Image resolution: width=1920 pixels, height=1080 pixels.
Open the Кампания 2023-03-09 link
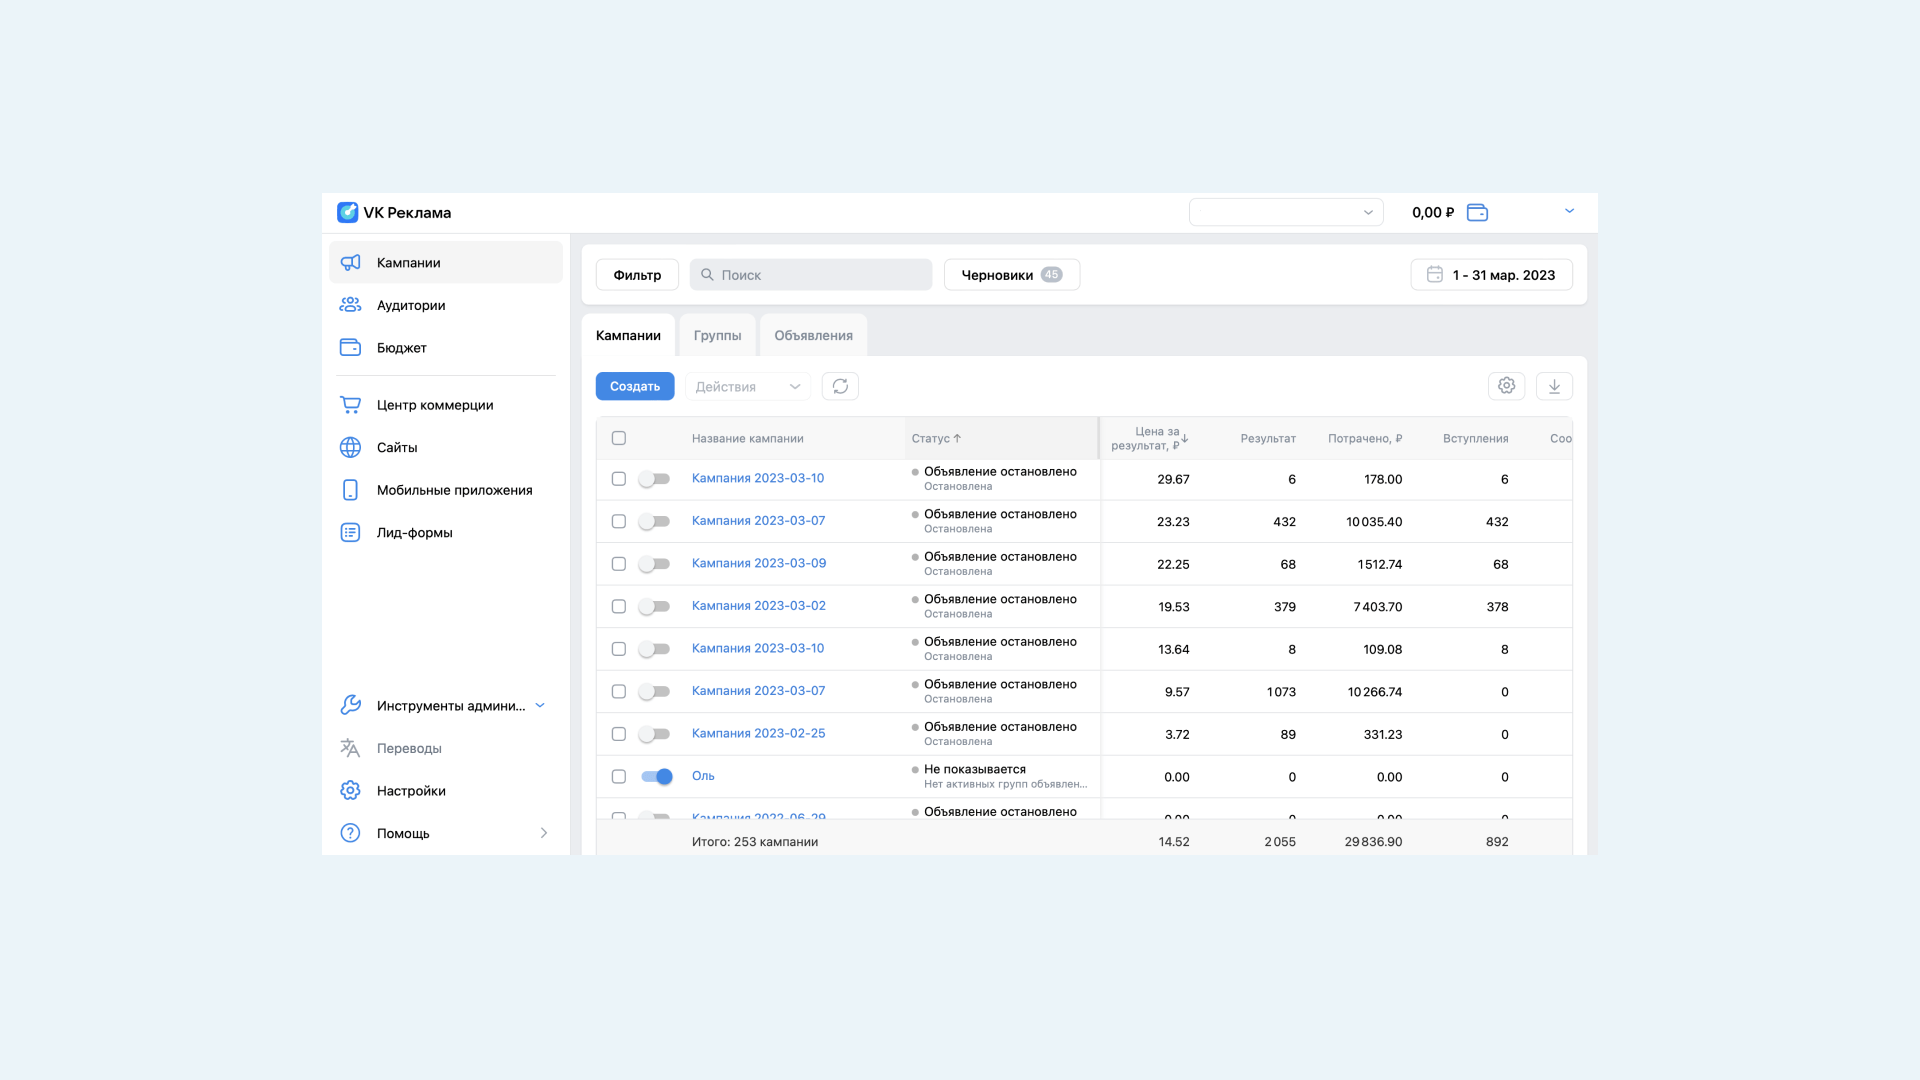759,563
